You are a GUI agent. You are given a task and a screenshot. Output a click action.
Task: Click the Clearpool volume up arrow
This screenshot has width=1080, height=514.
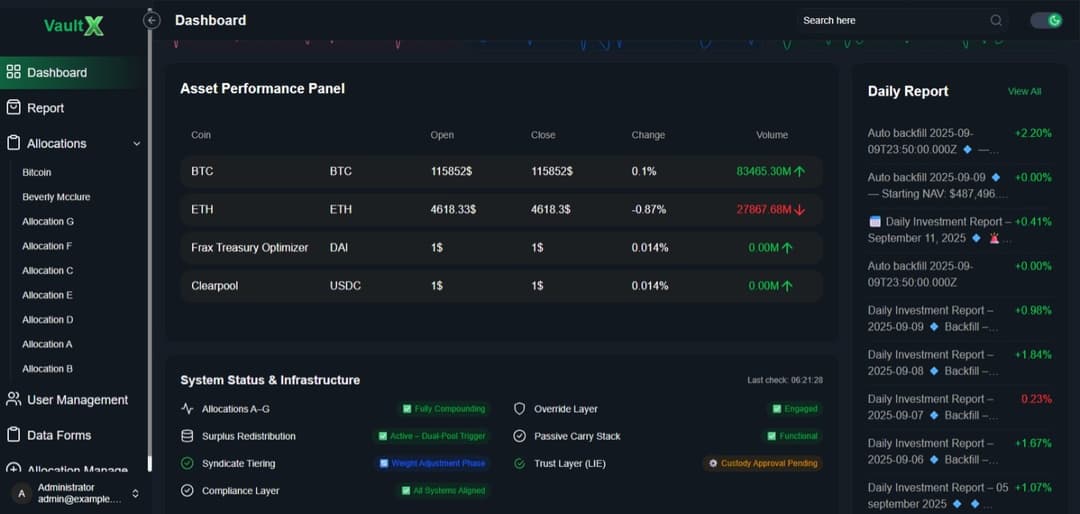787,286
